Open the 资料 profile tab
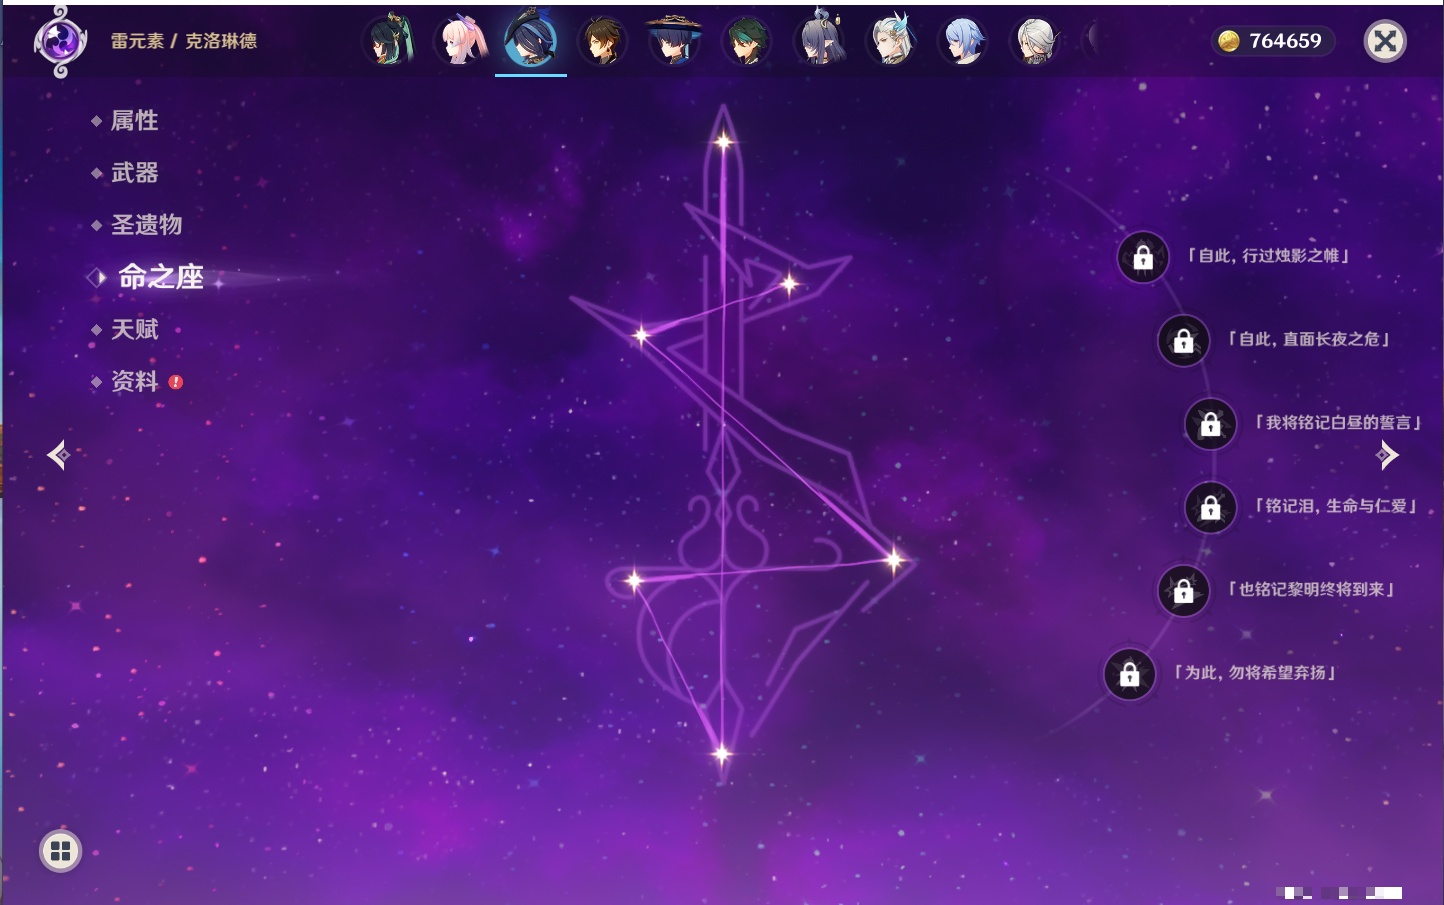Screen dimensions: 1444x905 134,381
